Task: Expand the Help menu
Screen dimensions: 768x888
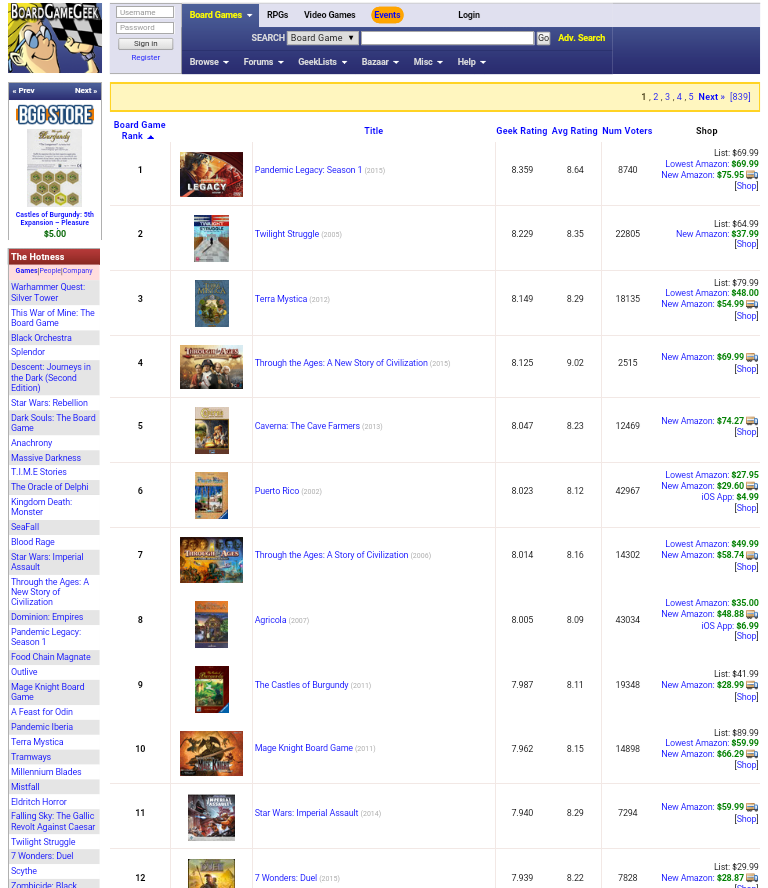Action: 471,62
